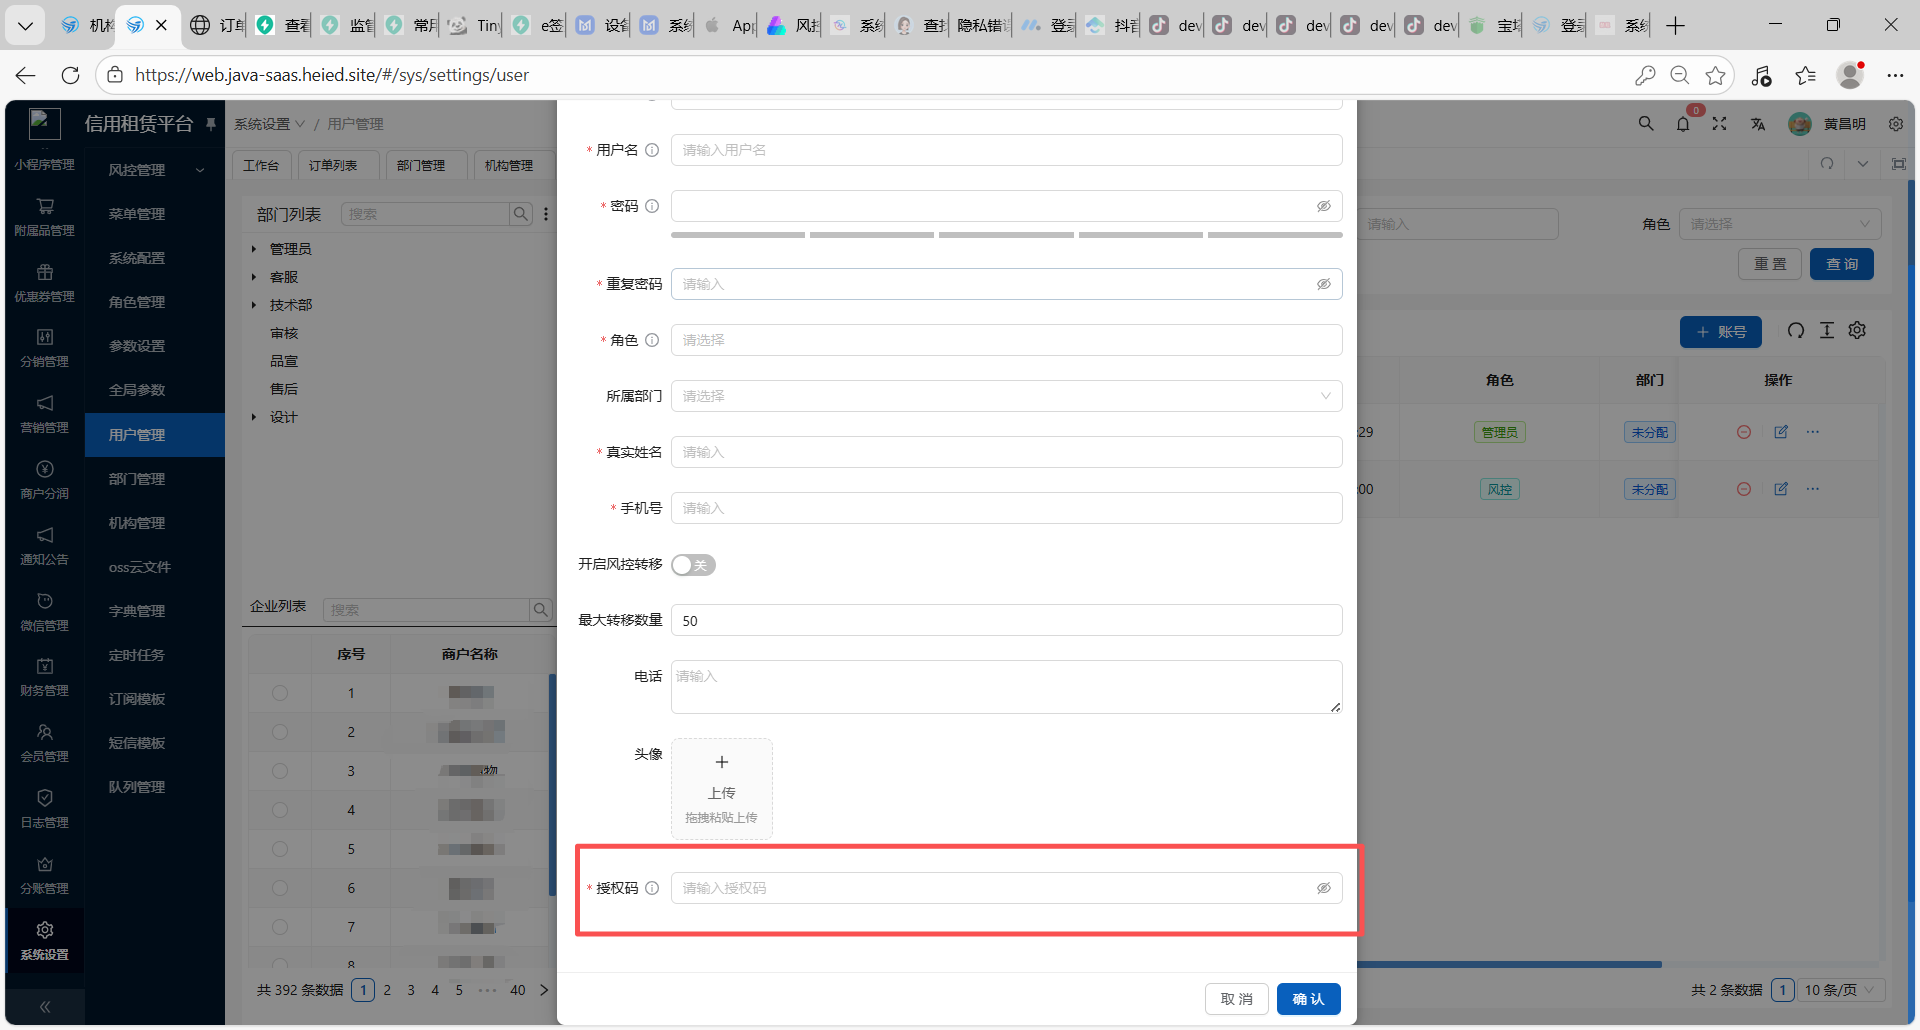Click the 真实姓名 input field
This screenshot has width=1920, height=1030.
(1006, 452)
